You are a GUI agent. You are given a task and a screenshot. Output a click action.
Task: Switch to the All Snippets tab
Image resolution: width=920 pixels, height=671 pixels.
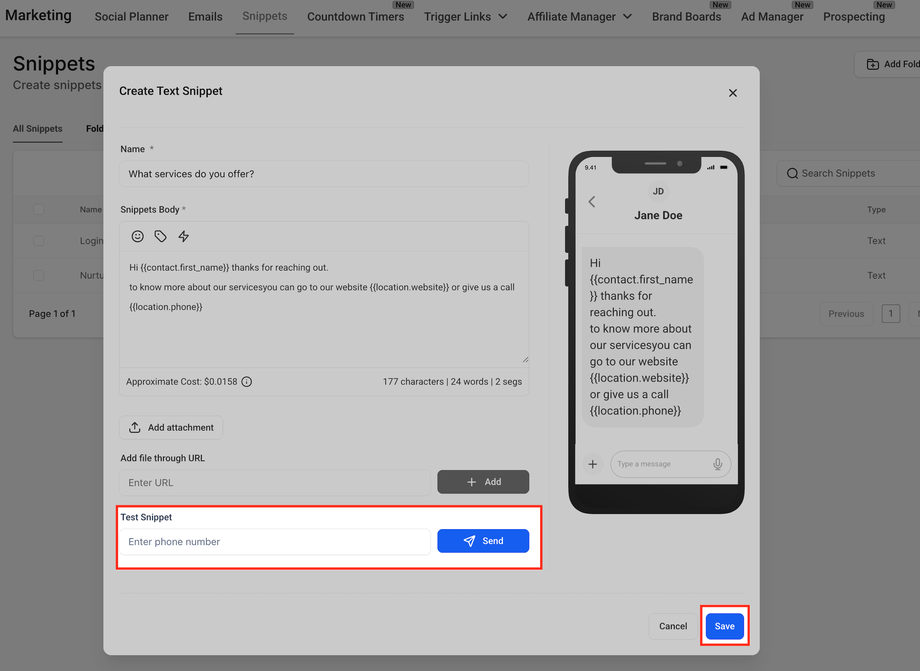(x=38, y=128)
